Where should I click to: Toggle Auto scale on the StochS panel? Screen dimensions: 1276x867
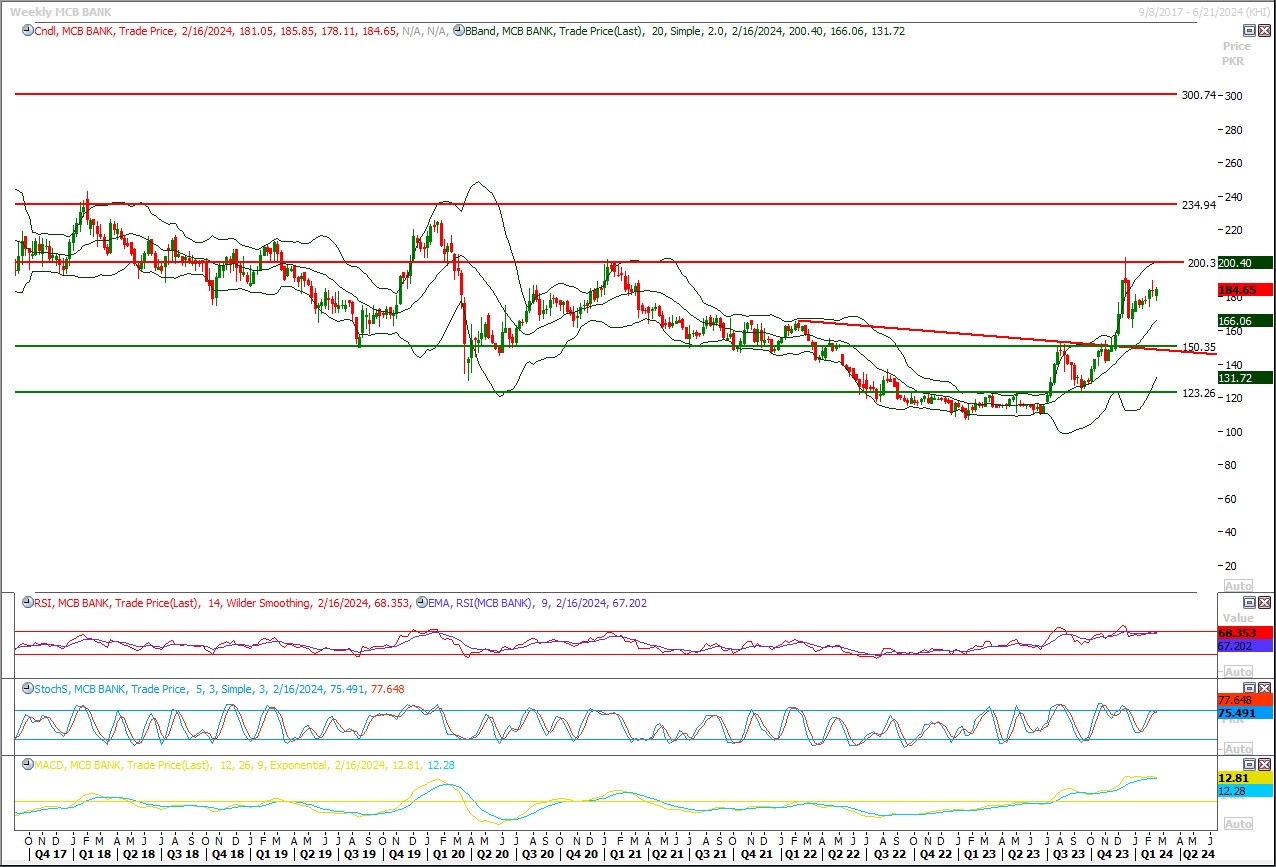[x=1238, y=748]
